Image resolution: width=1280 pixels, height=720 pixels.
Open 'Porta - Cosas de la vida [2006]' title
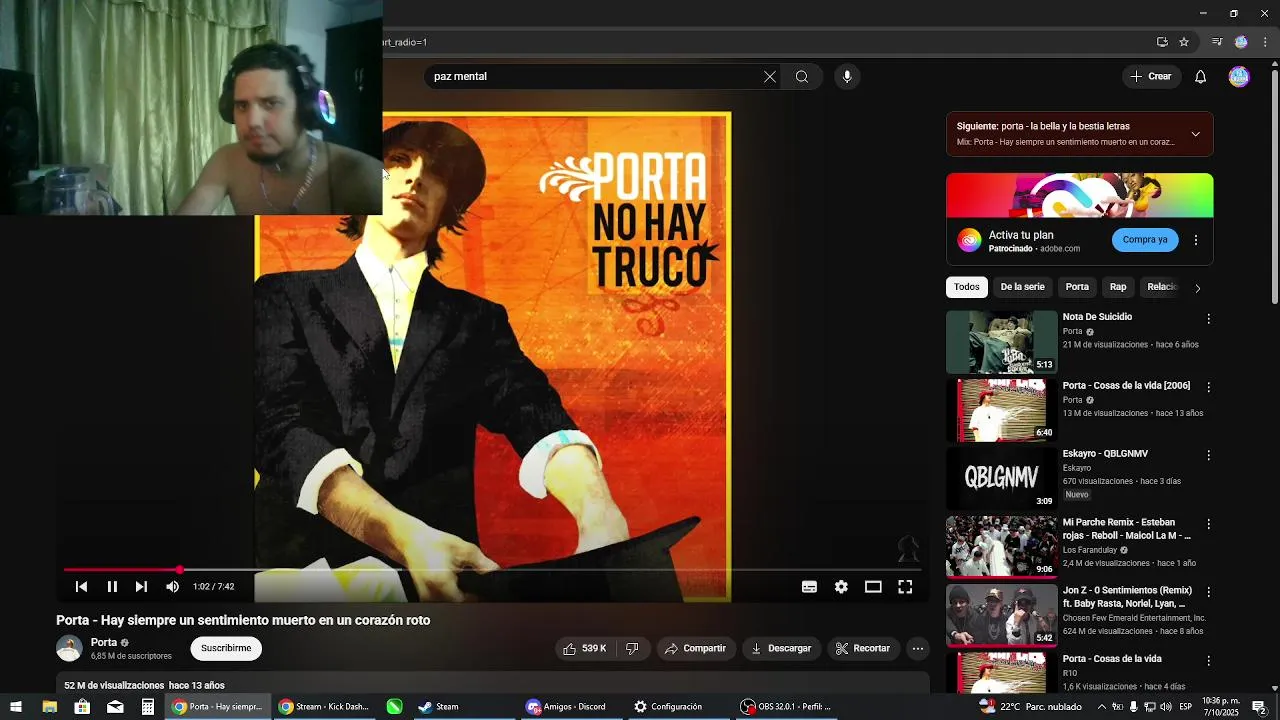[x=1126, y=386]
